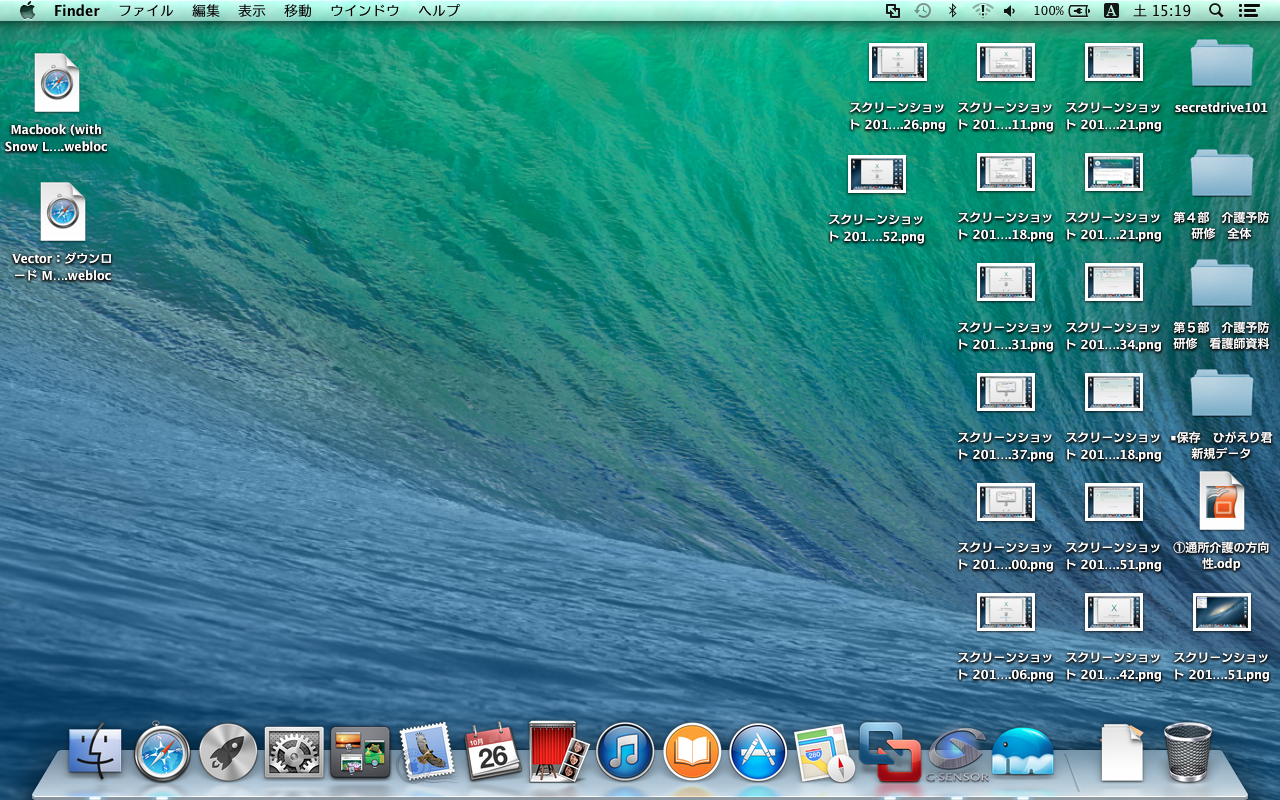
Task: Launch iTunes from the Dock
Action: tap(625, 752)
